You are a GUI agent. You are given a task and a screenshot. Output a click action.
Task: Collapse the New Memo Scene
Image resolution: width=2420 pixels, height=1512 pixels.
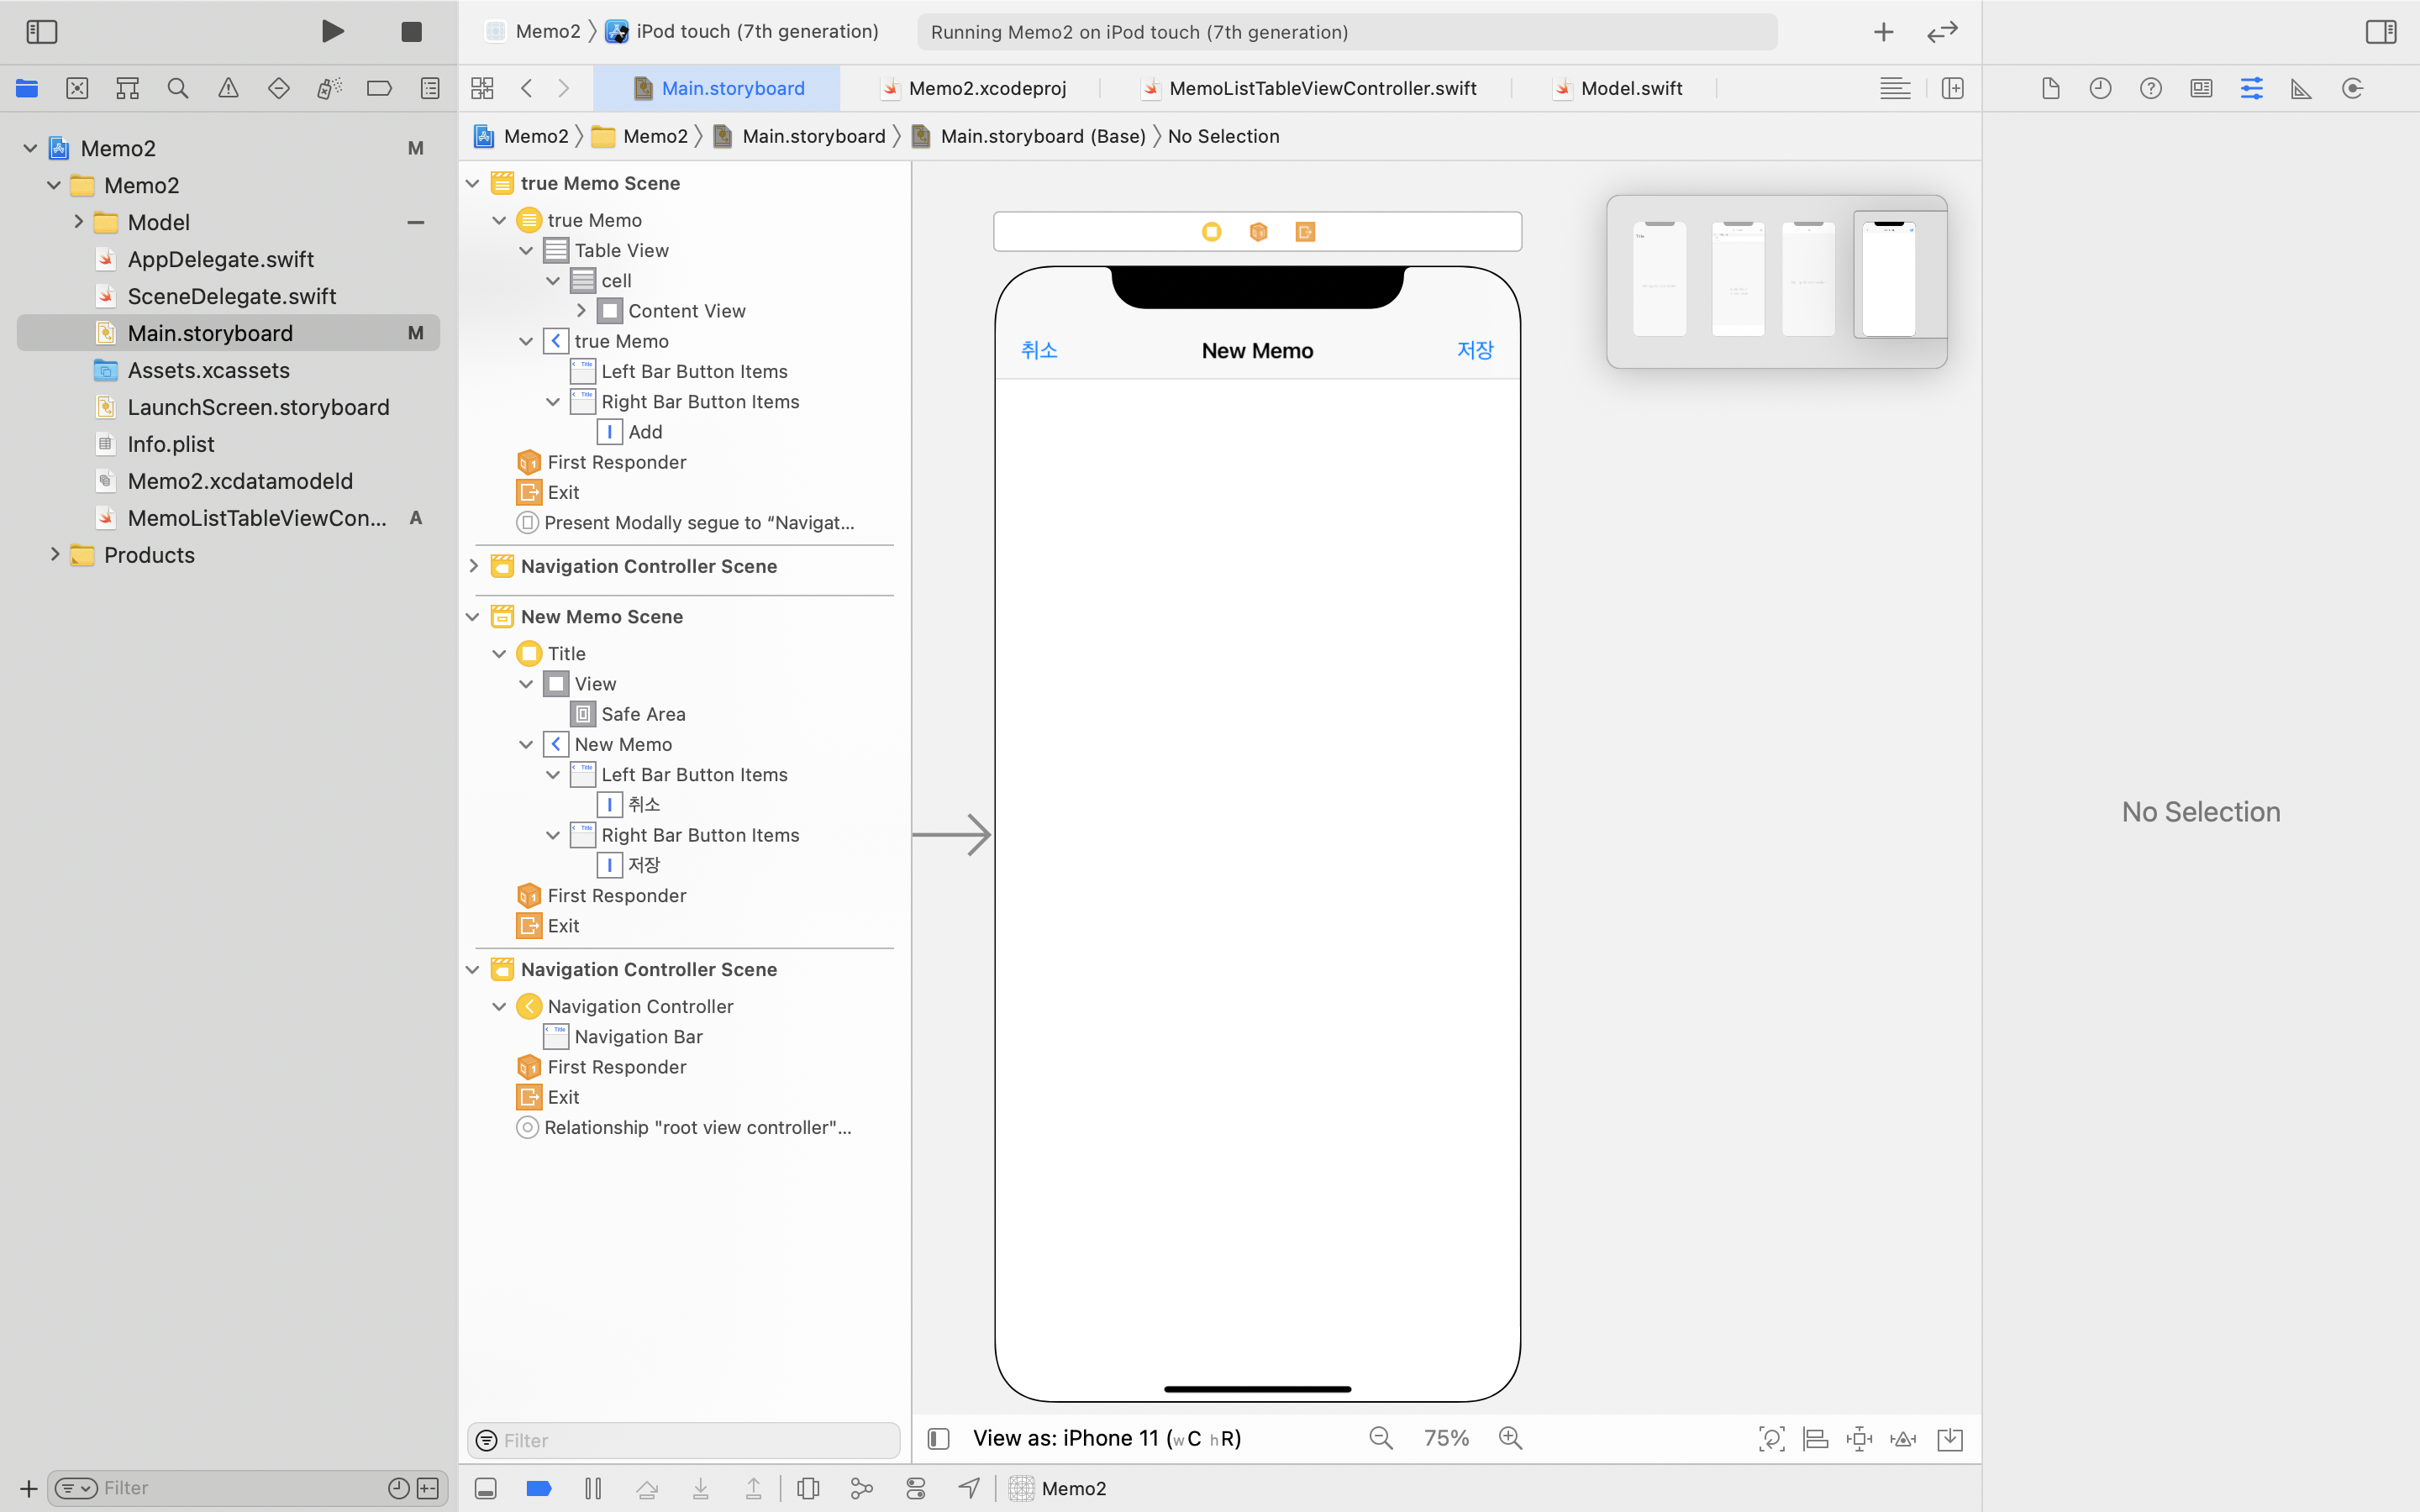point(473,617)
